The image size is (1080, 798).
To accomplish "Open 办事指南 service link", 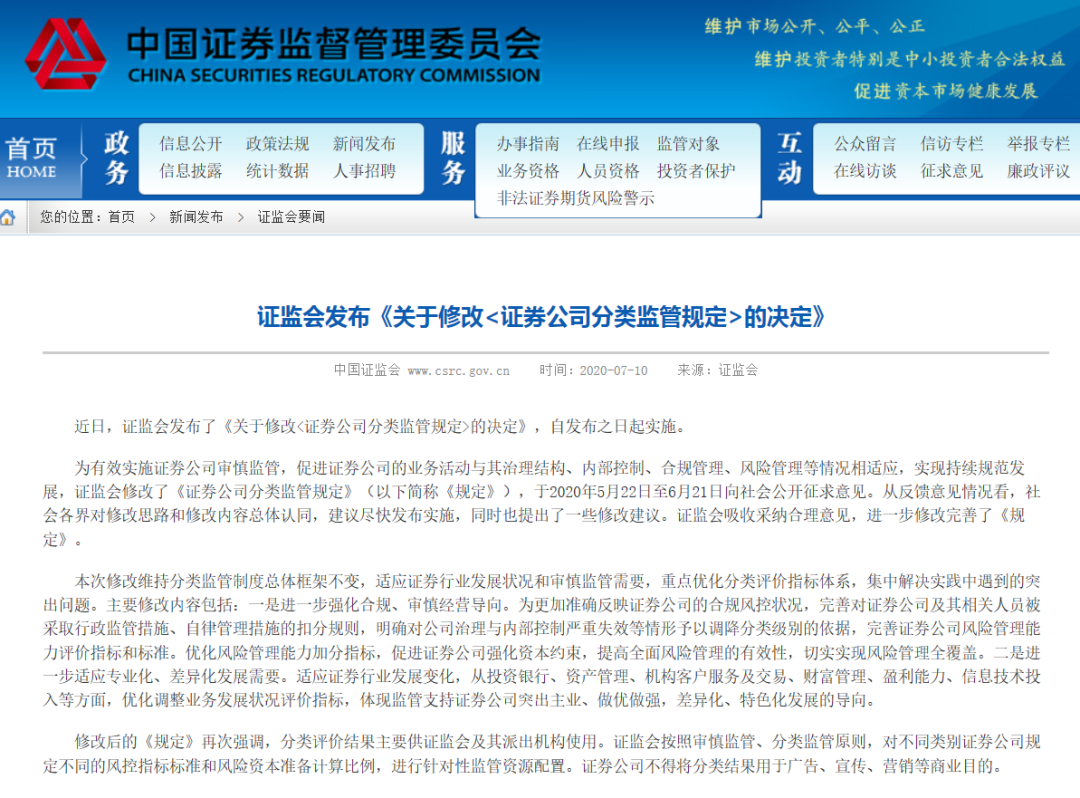I will (528, 144).
